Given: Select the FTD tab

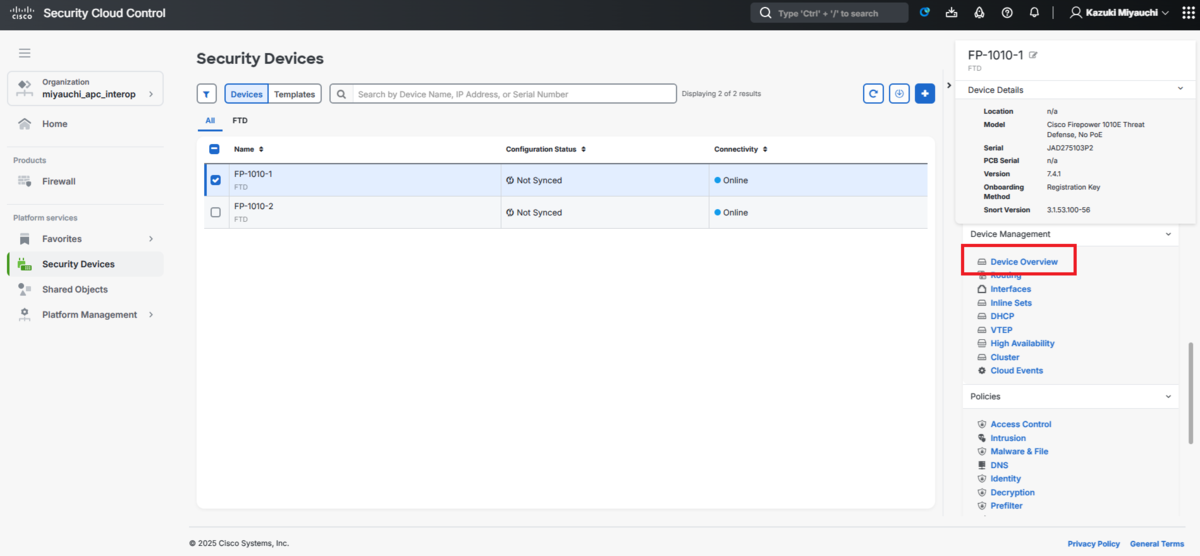Looking at the screenshot, I should tap(240, 120).
